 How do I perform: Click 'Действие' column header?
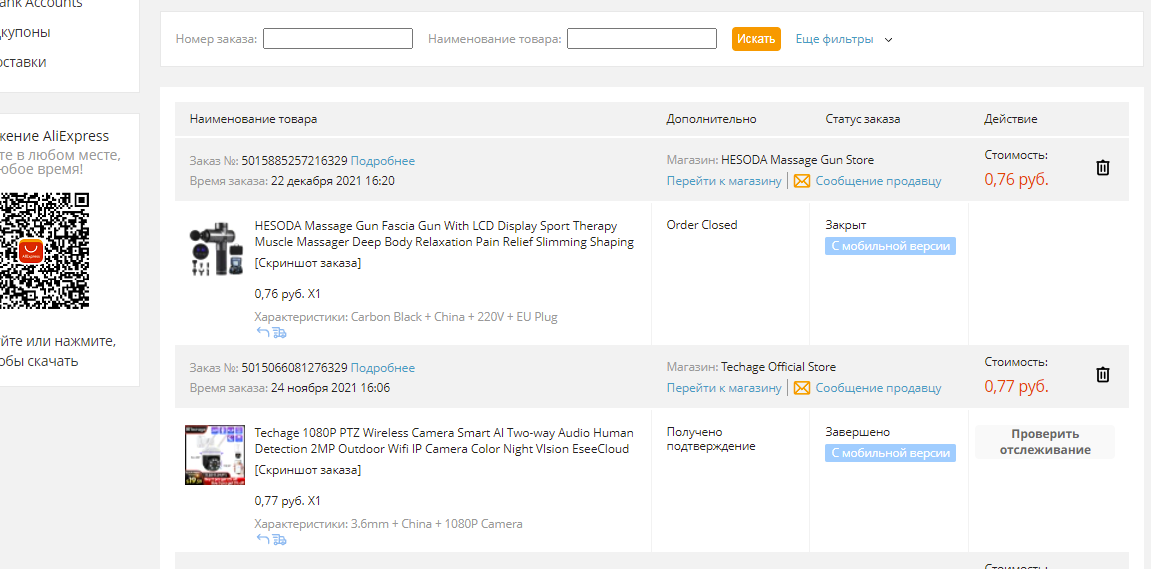pos(1011,119)
